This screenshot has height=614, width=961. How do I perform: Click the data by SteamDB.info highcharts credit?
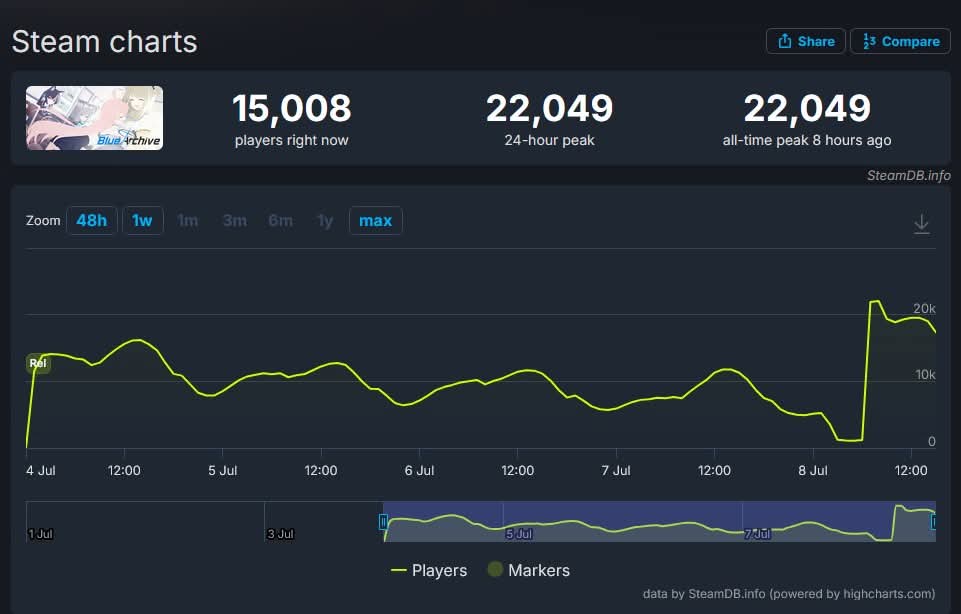click(789, 594)
